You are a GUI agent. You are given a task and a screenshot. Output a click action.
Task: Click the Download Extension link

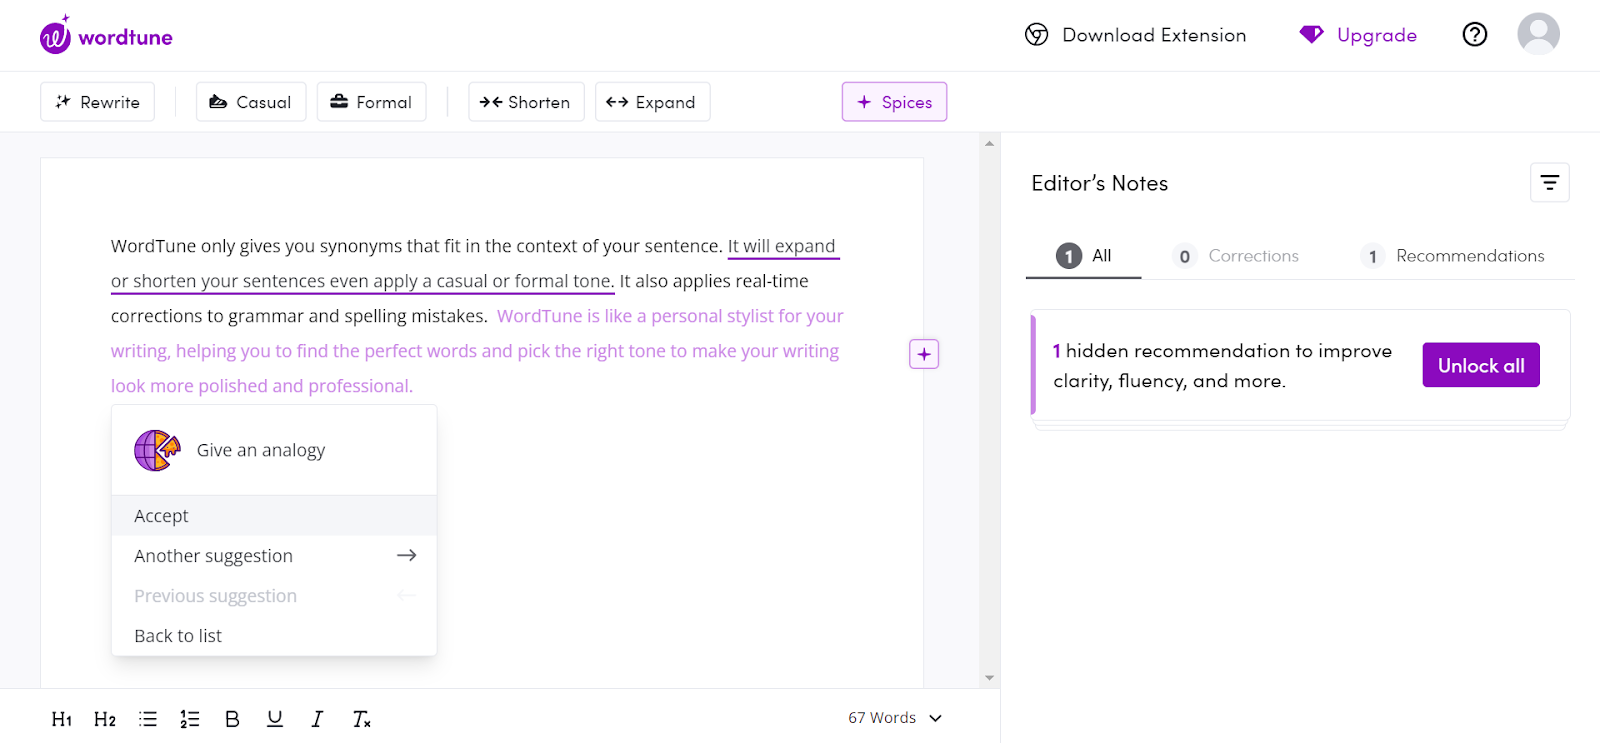pos(1136,35)
